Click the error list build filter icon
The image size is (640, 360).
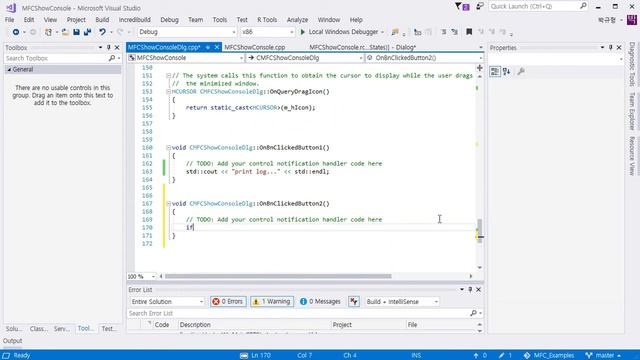[x=354, y=302]
